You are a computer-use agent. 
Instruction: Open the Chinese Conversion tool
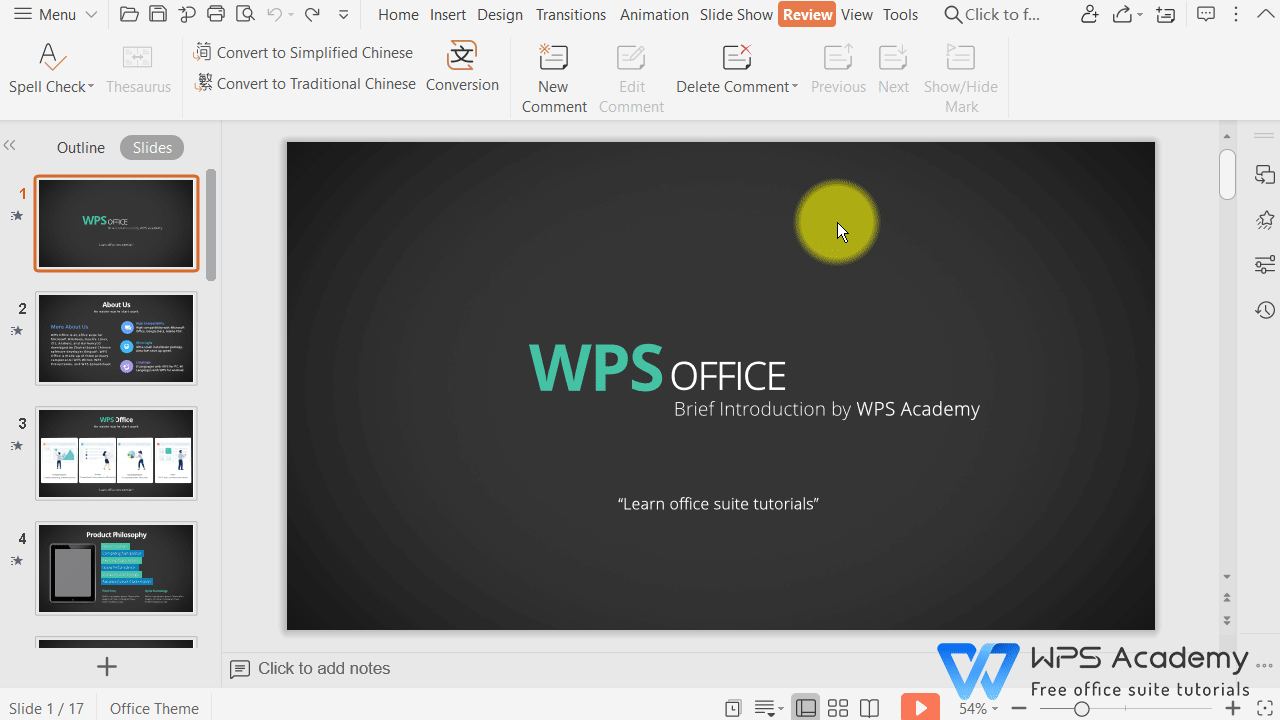[x=462, y=68]
